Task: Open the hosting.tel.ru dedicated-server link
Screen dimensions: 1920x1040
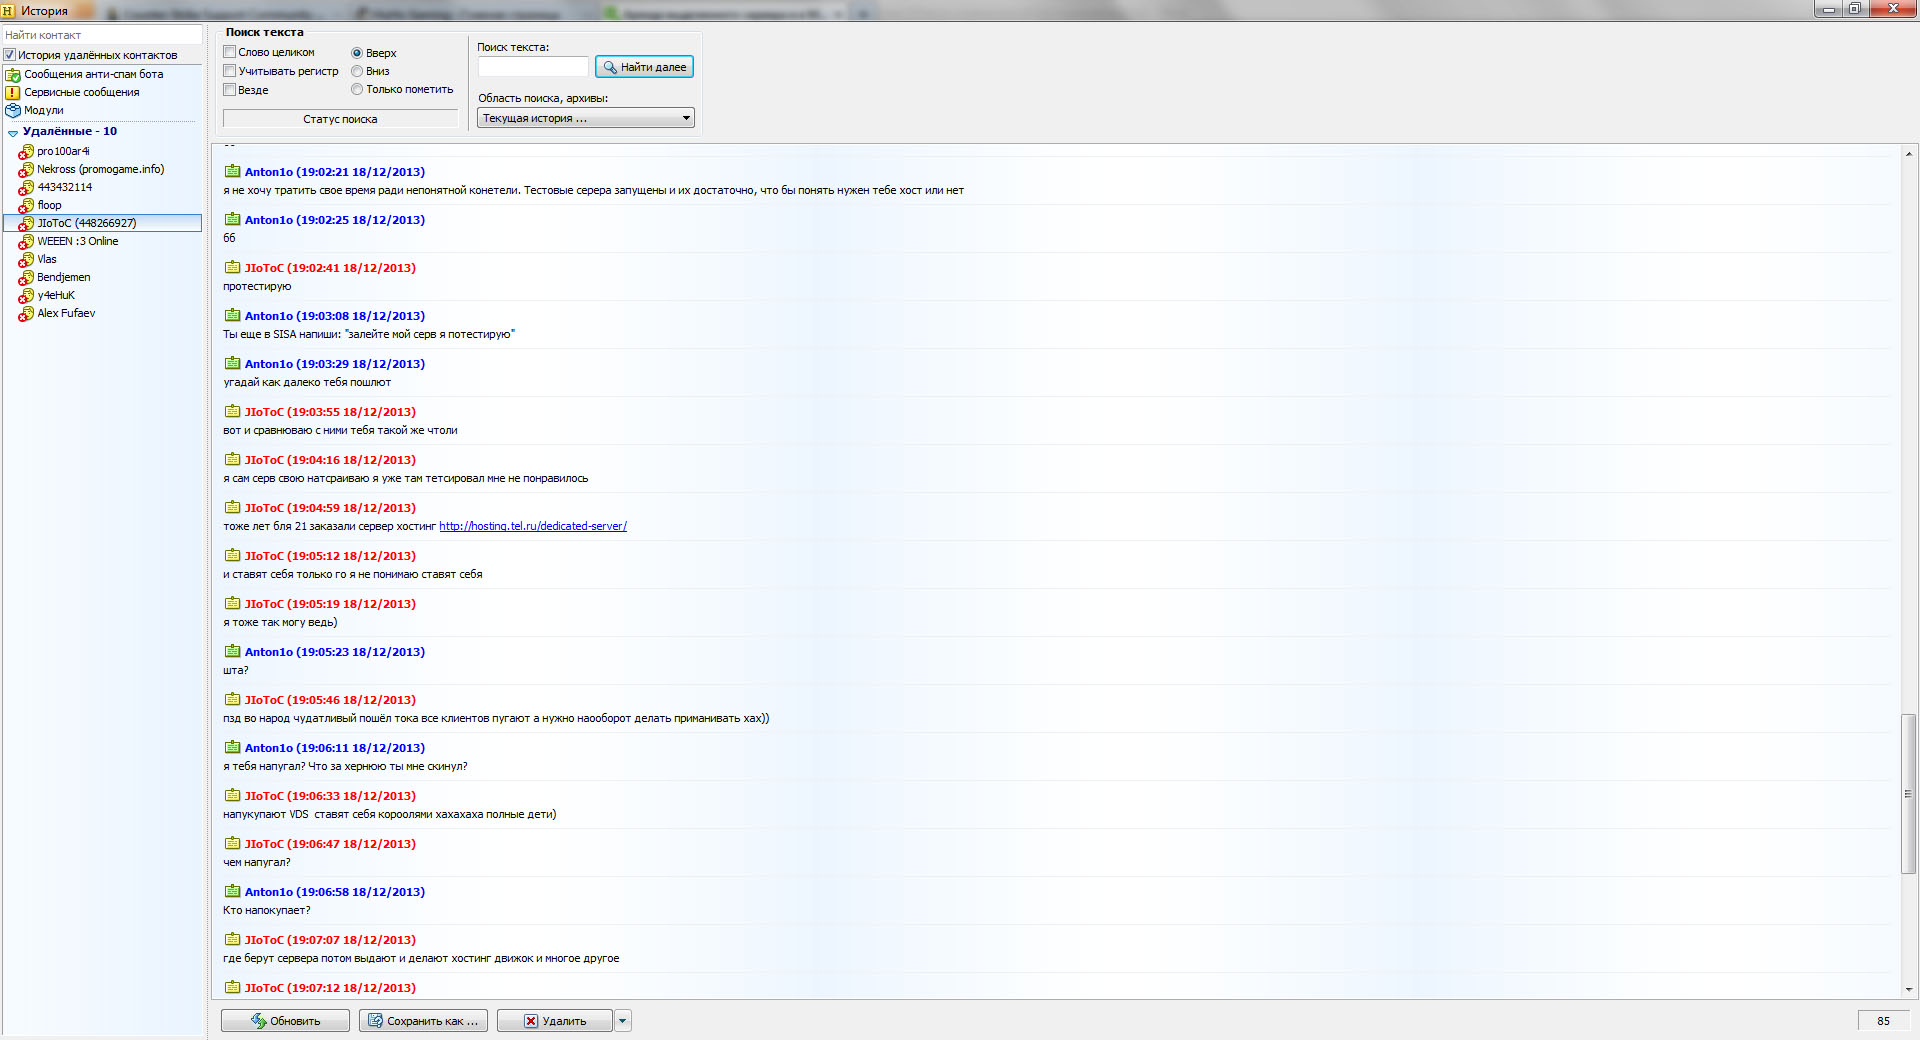Action: tap(533, 526)
